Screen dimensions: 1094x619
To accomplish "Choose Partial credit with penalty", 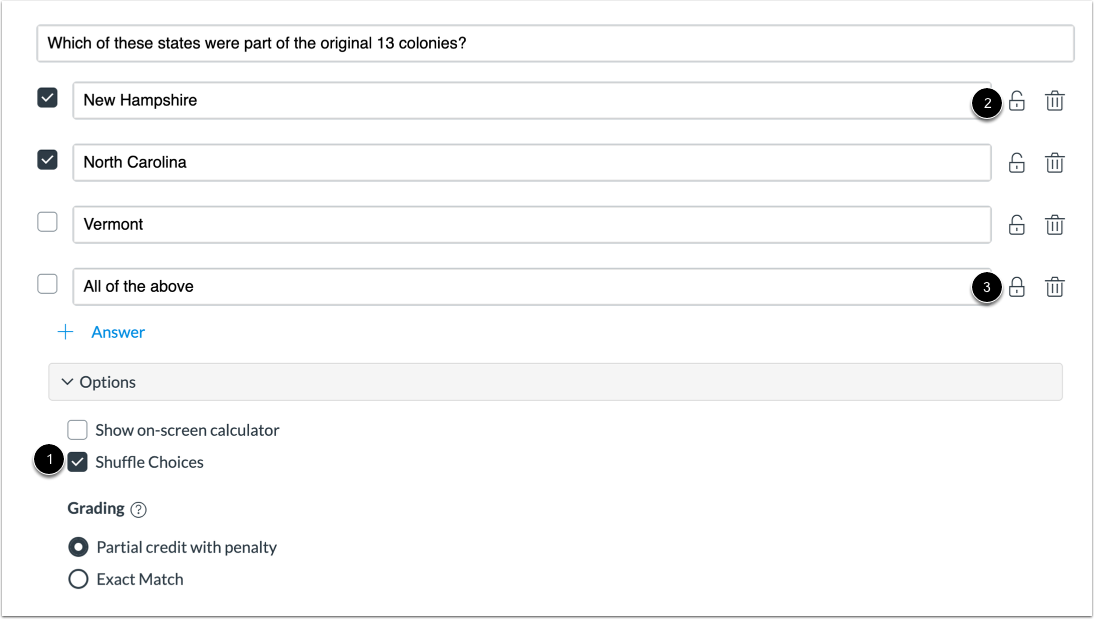I will coord(78,547).
